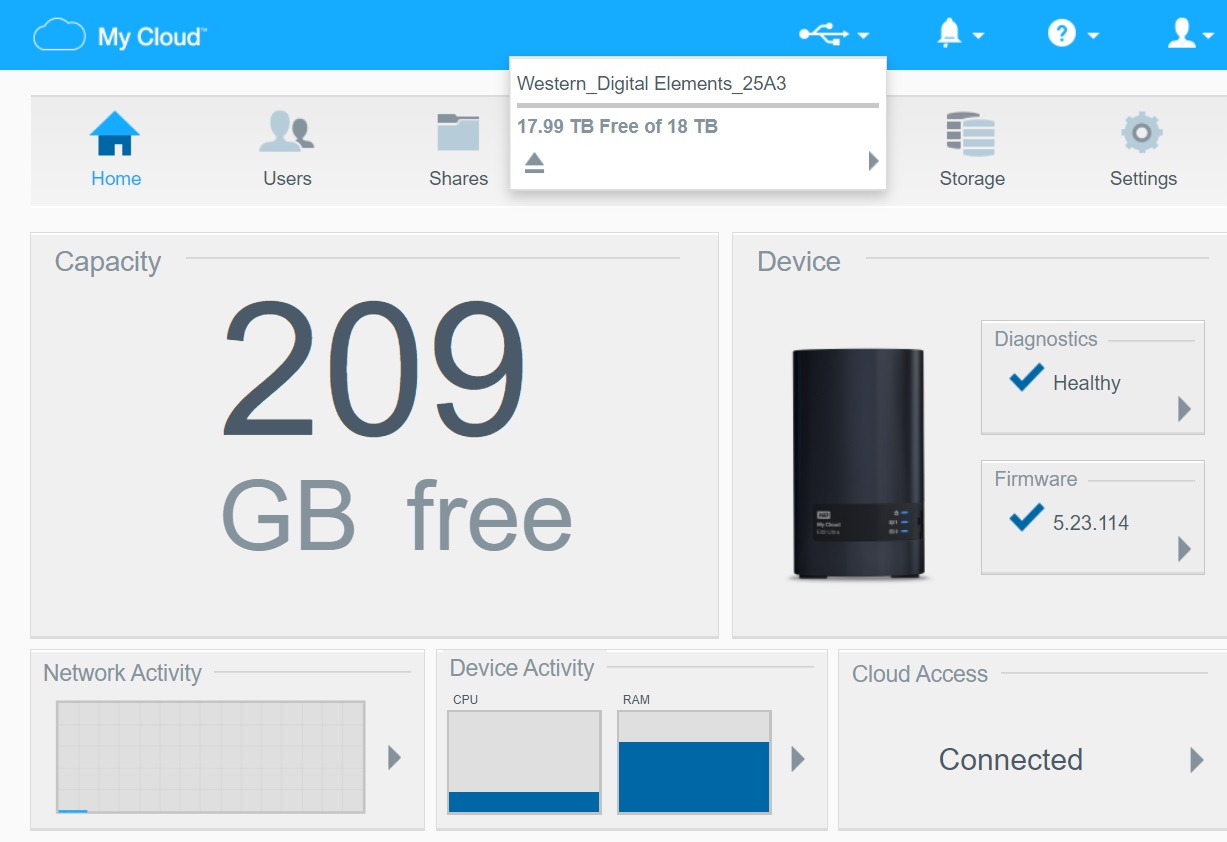Click firmware version 5.23.114
Screen dimensions: 1227x842
point(1091,523)
